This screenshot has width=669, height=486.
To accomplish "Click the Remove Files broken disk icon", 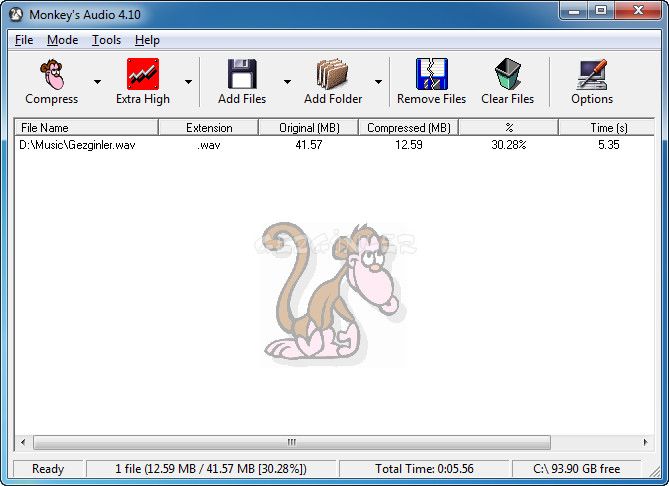I will coord(432,74).
